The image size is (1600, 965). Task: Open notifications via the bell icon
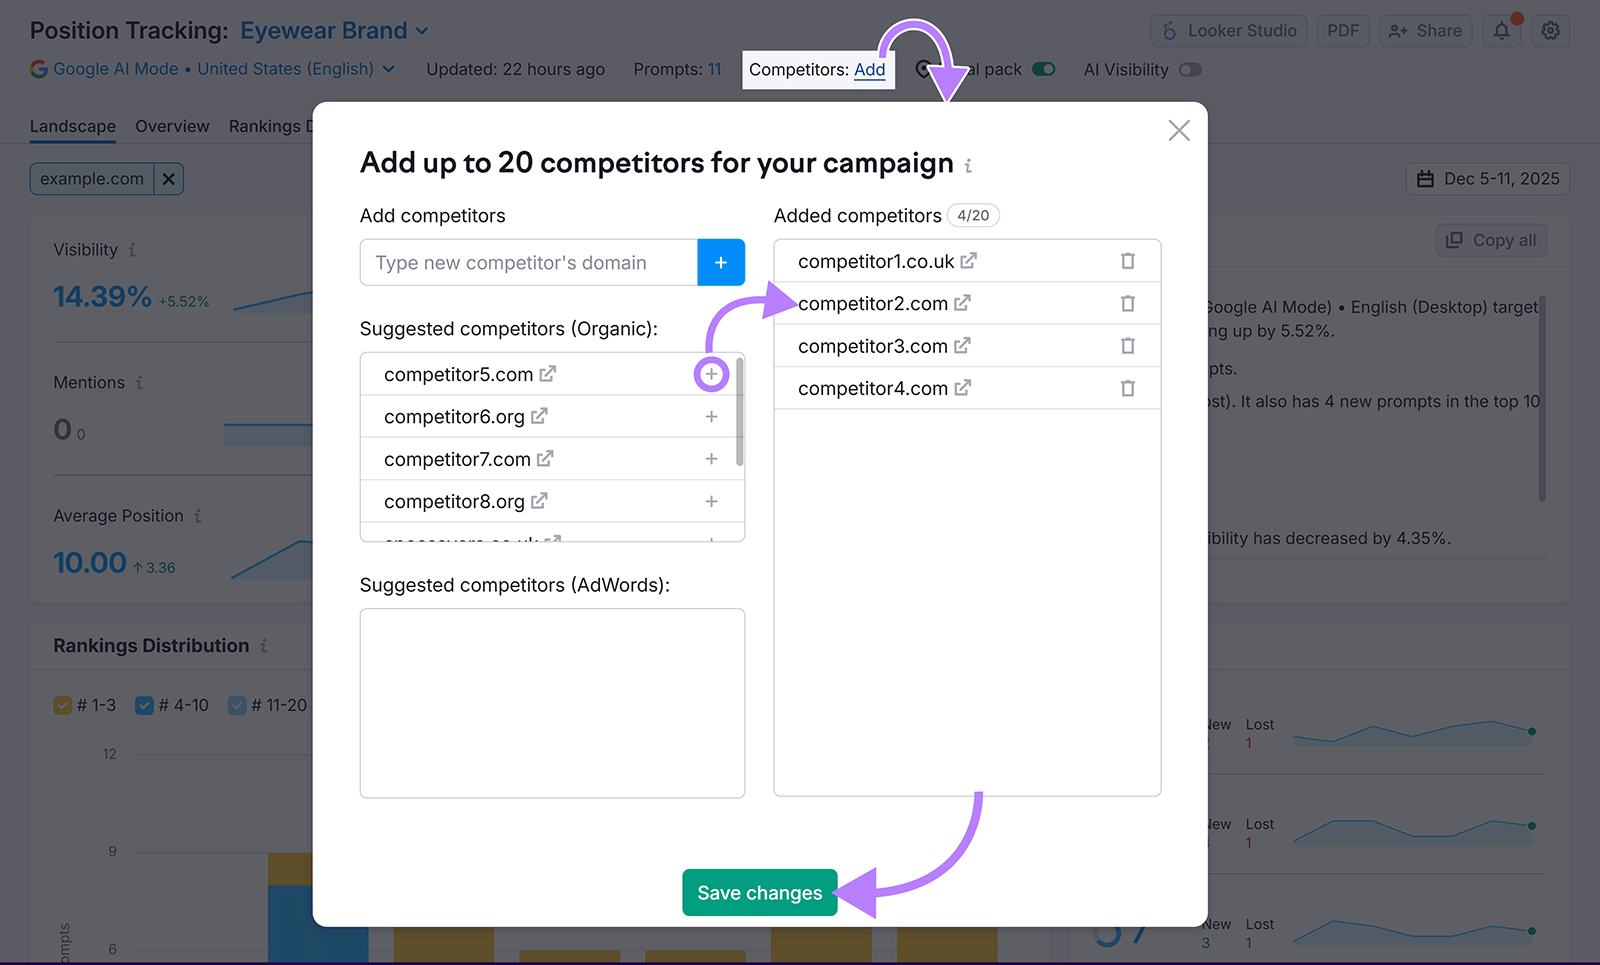[x=1501, y=30]
